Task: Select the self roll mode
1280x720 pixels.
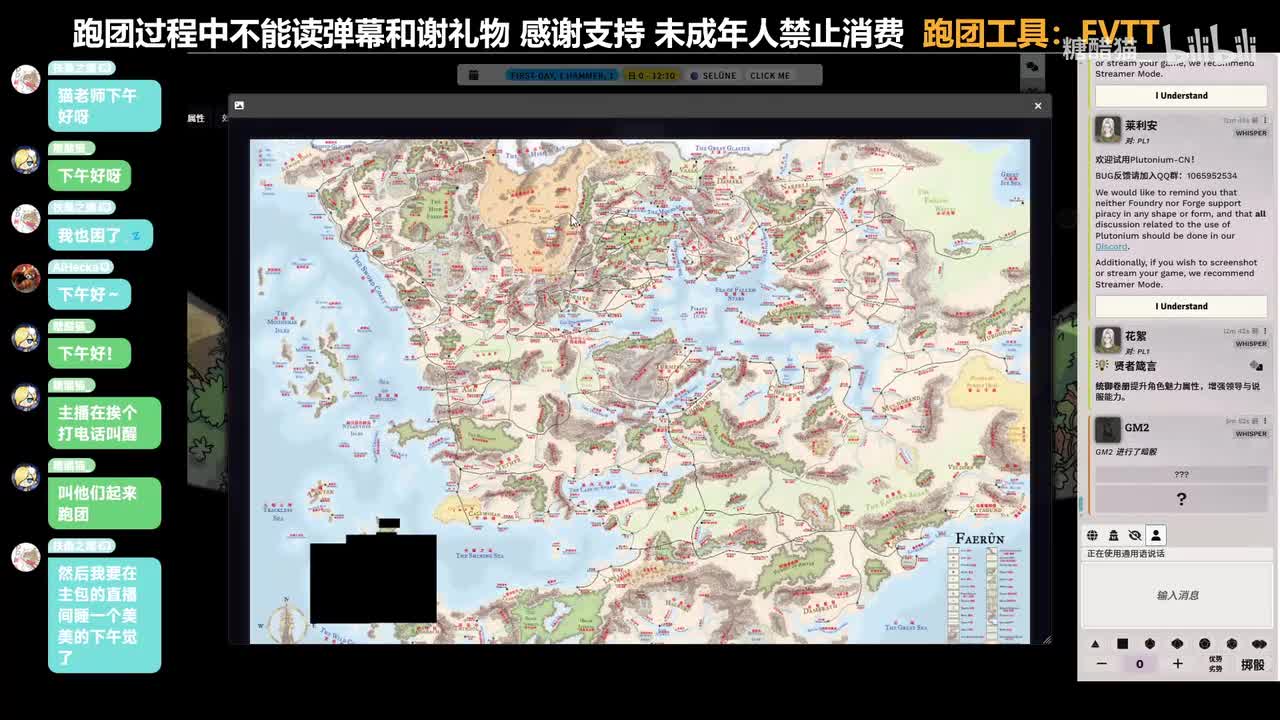Action: [x=1156, y=536]
